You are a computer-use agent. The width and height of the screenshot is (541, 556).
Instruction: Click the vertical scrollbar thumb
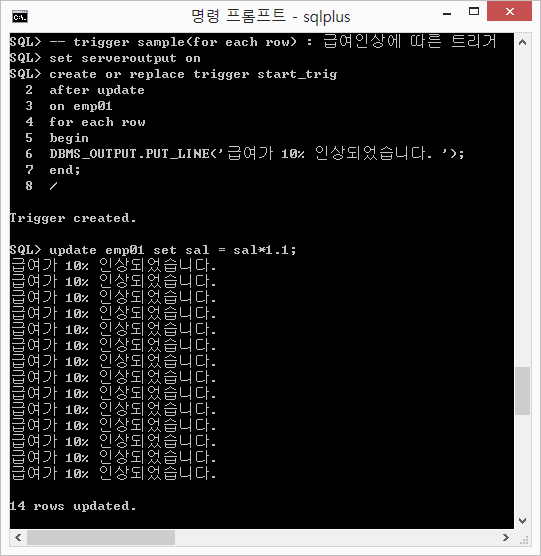[522, 391]
